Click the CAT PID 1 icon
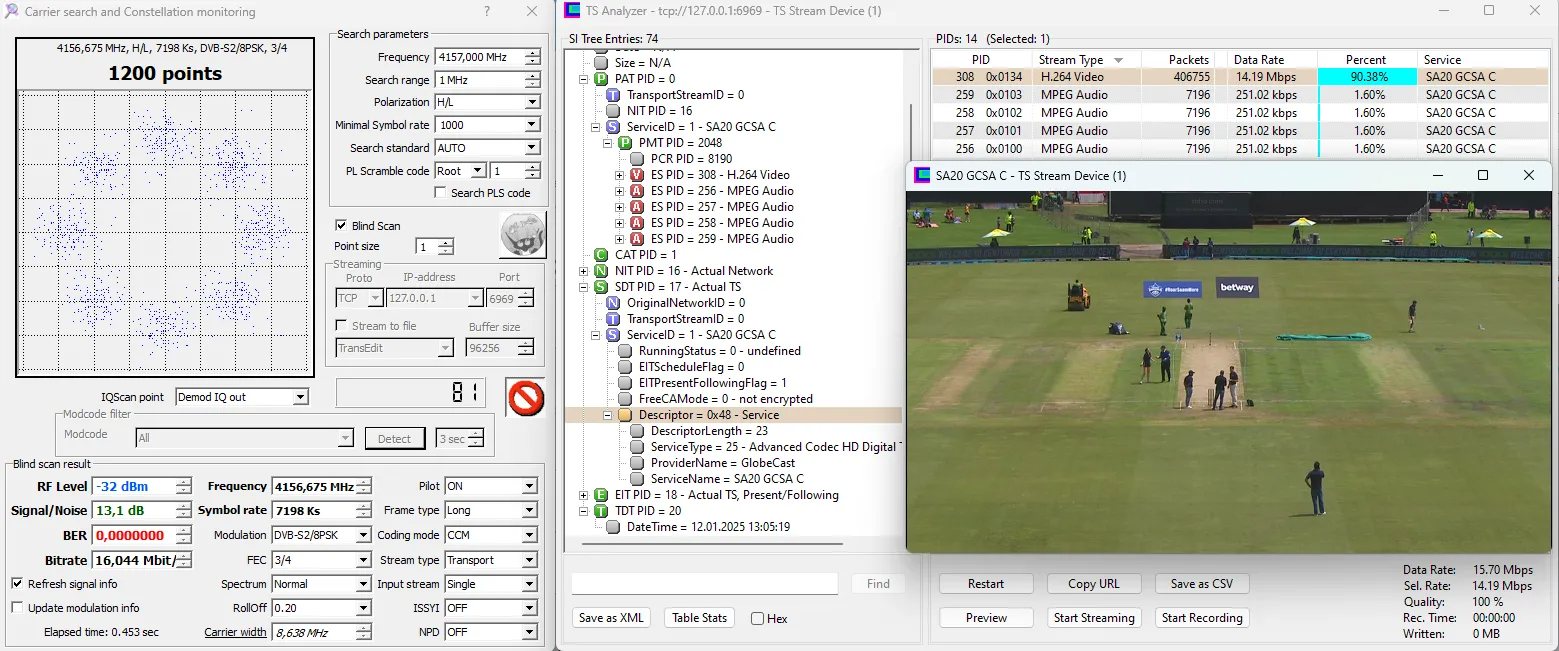The width and height of the screenshot is (1559, 651). [x=601, y=255]
